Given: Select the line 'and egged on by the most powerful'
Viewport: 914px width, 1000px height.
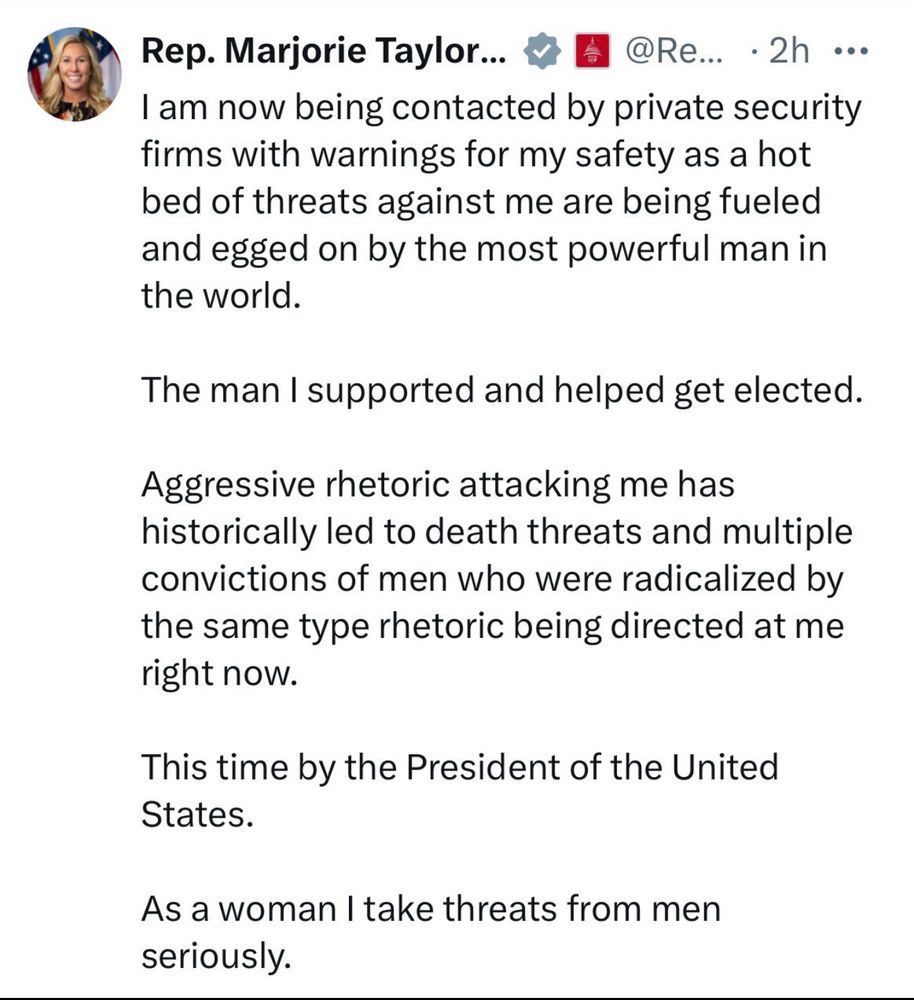Looking at the screenshot, I should point(484,249).
